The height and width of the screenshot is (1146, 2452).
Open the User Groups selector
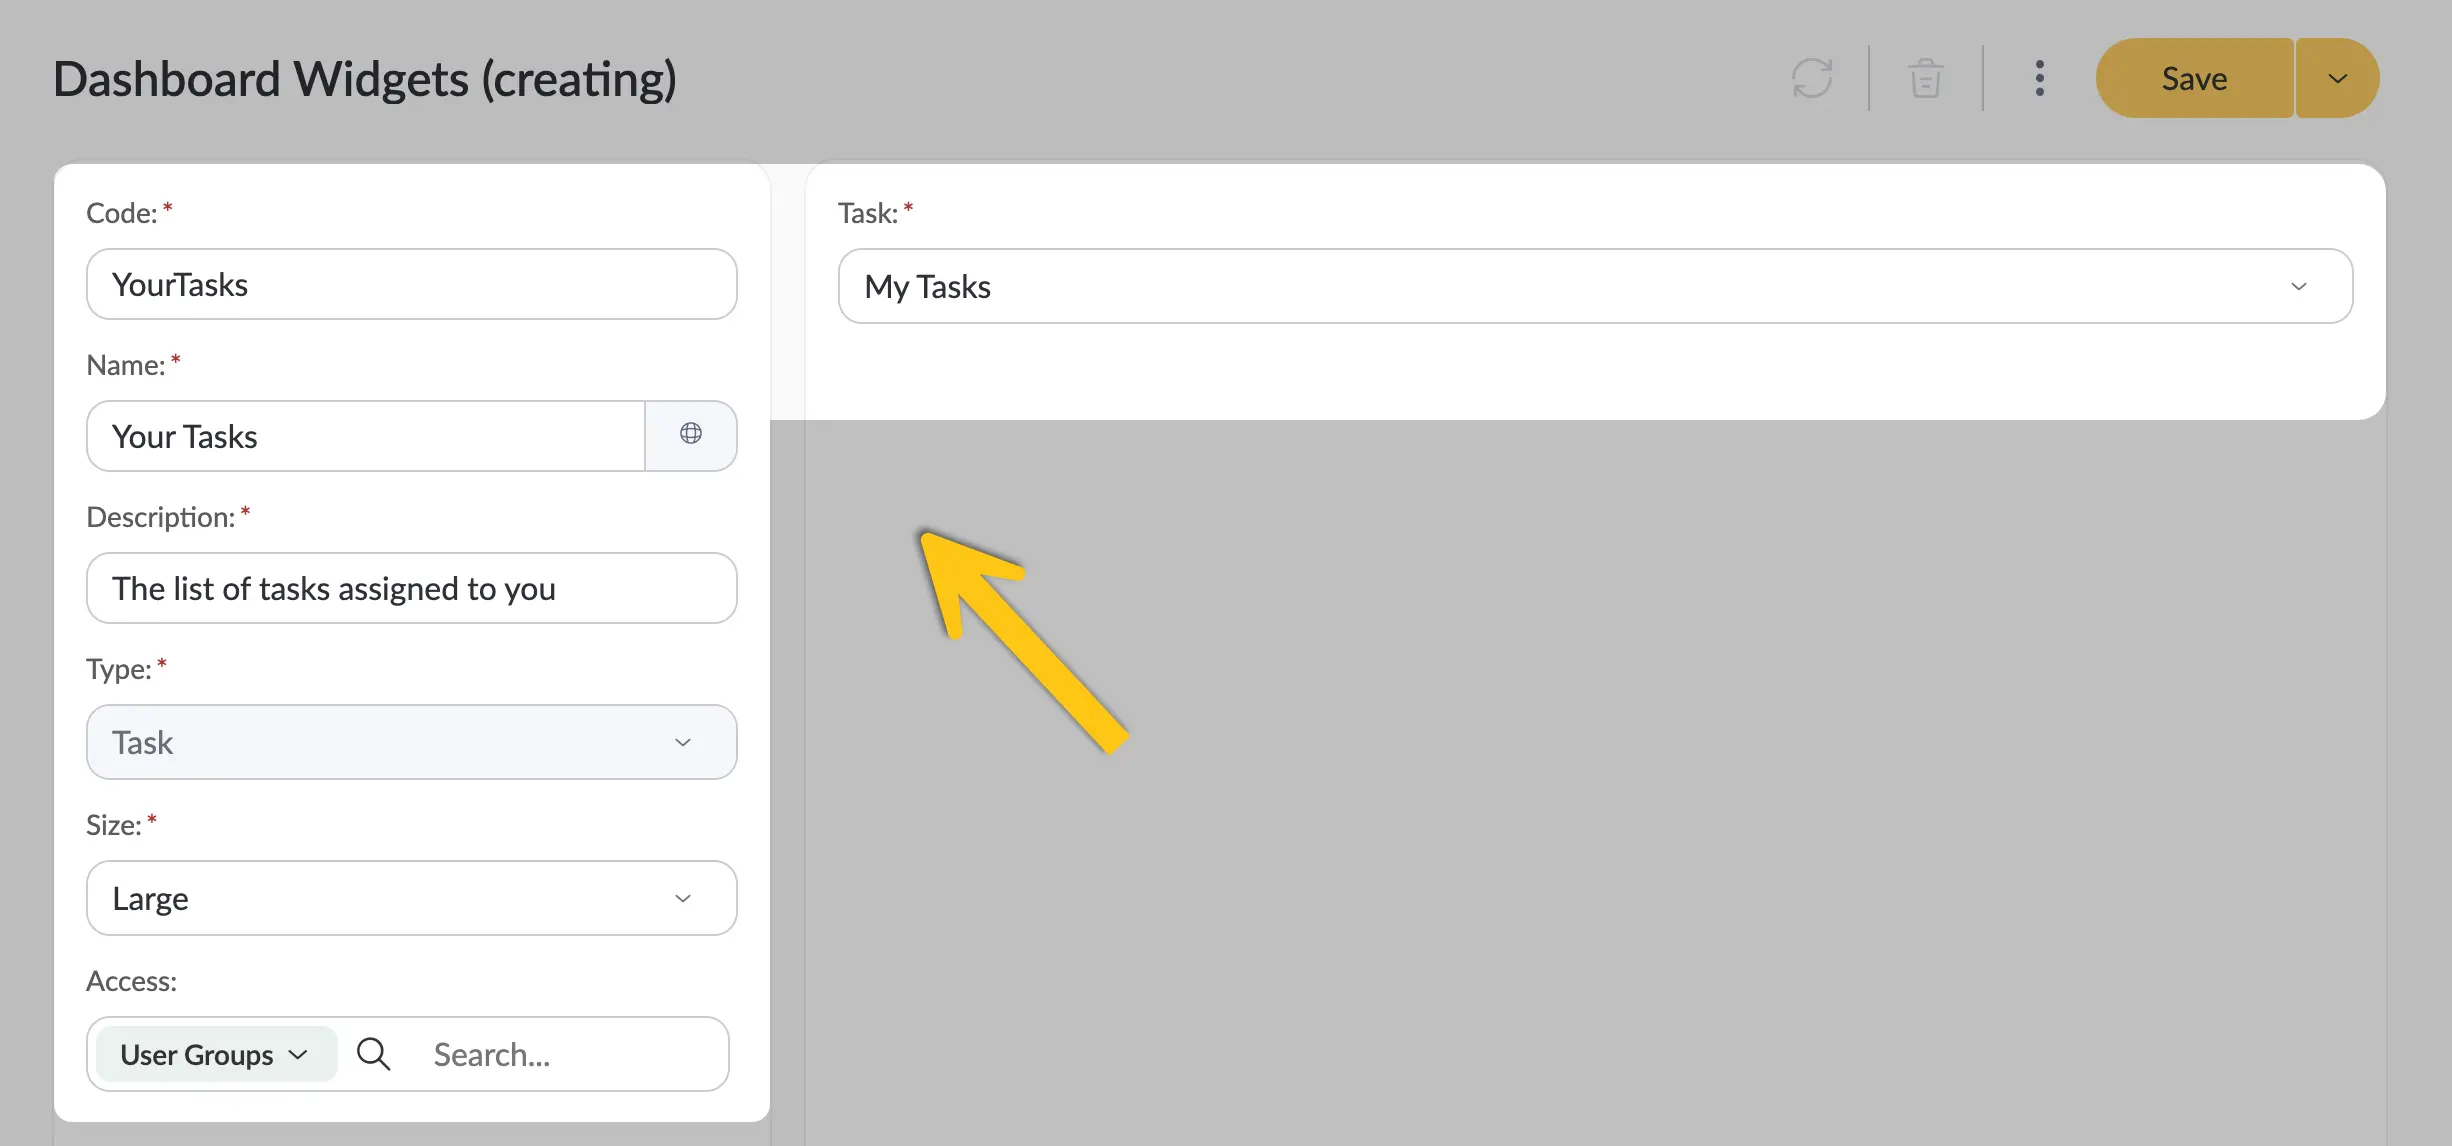point(215,1054)
